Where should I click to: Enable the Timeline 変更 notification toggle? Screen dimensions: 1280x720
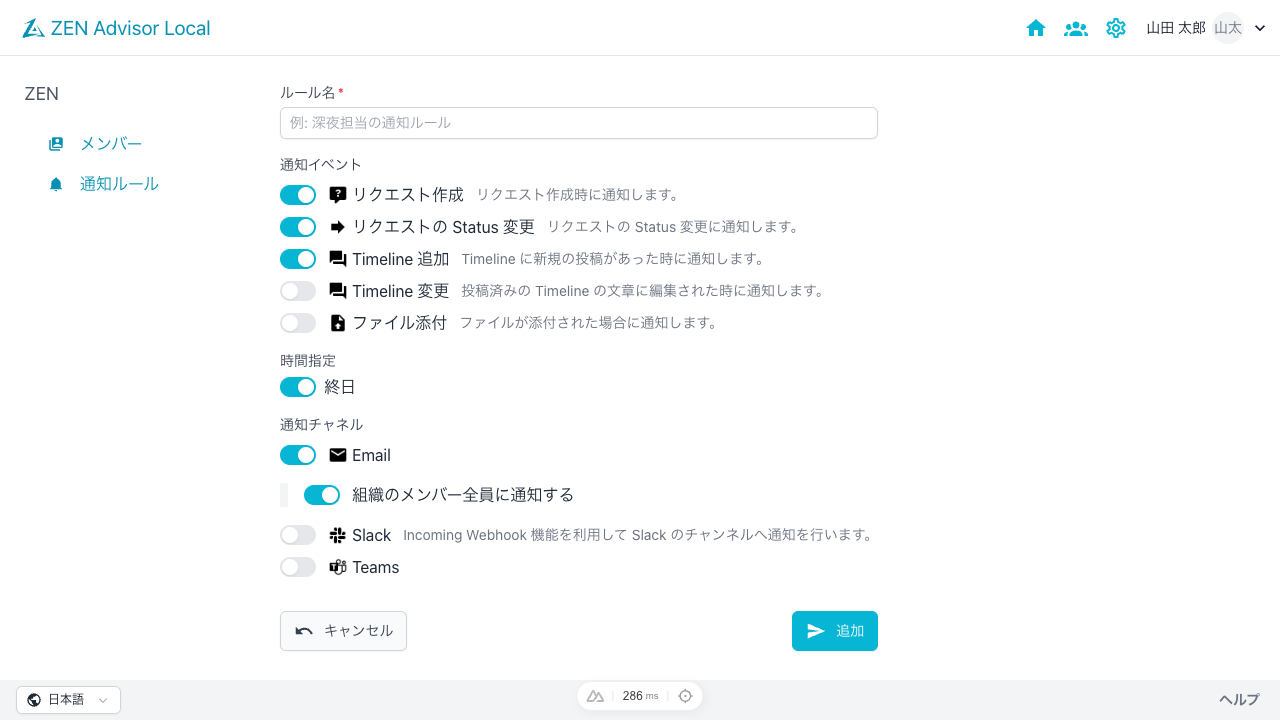click(x=297, y=290)
